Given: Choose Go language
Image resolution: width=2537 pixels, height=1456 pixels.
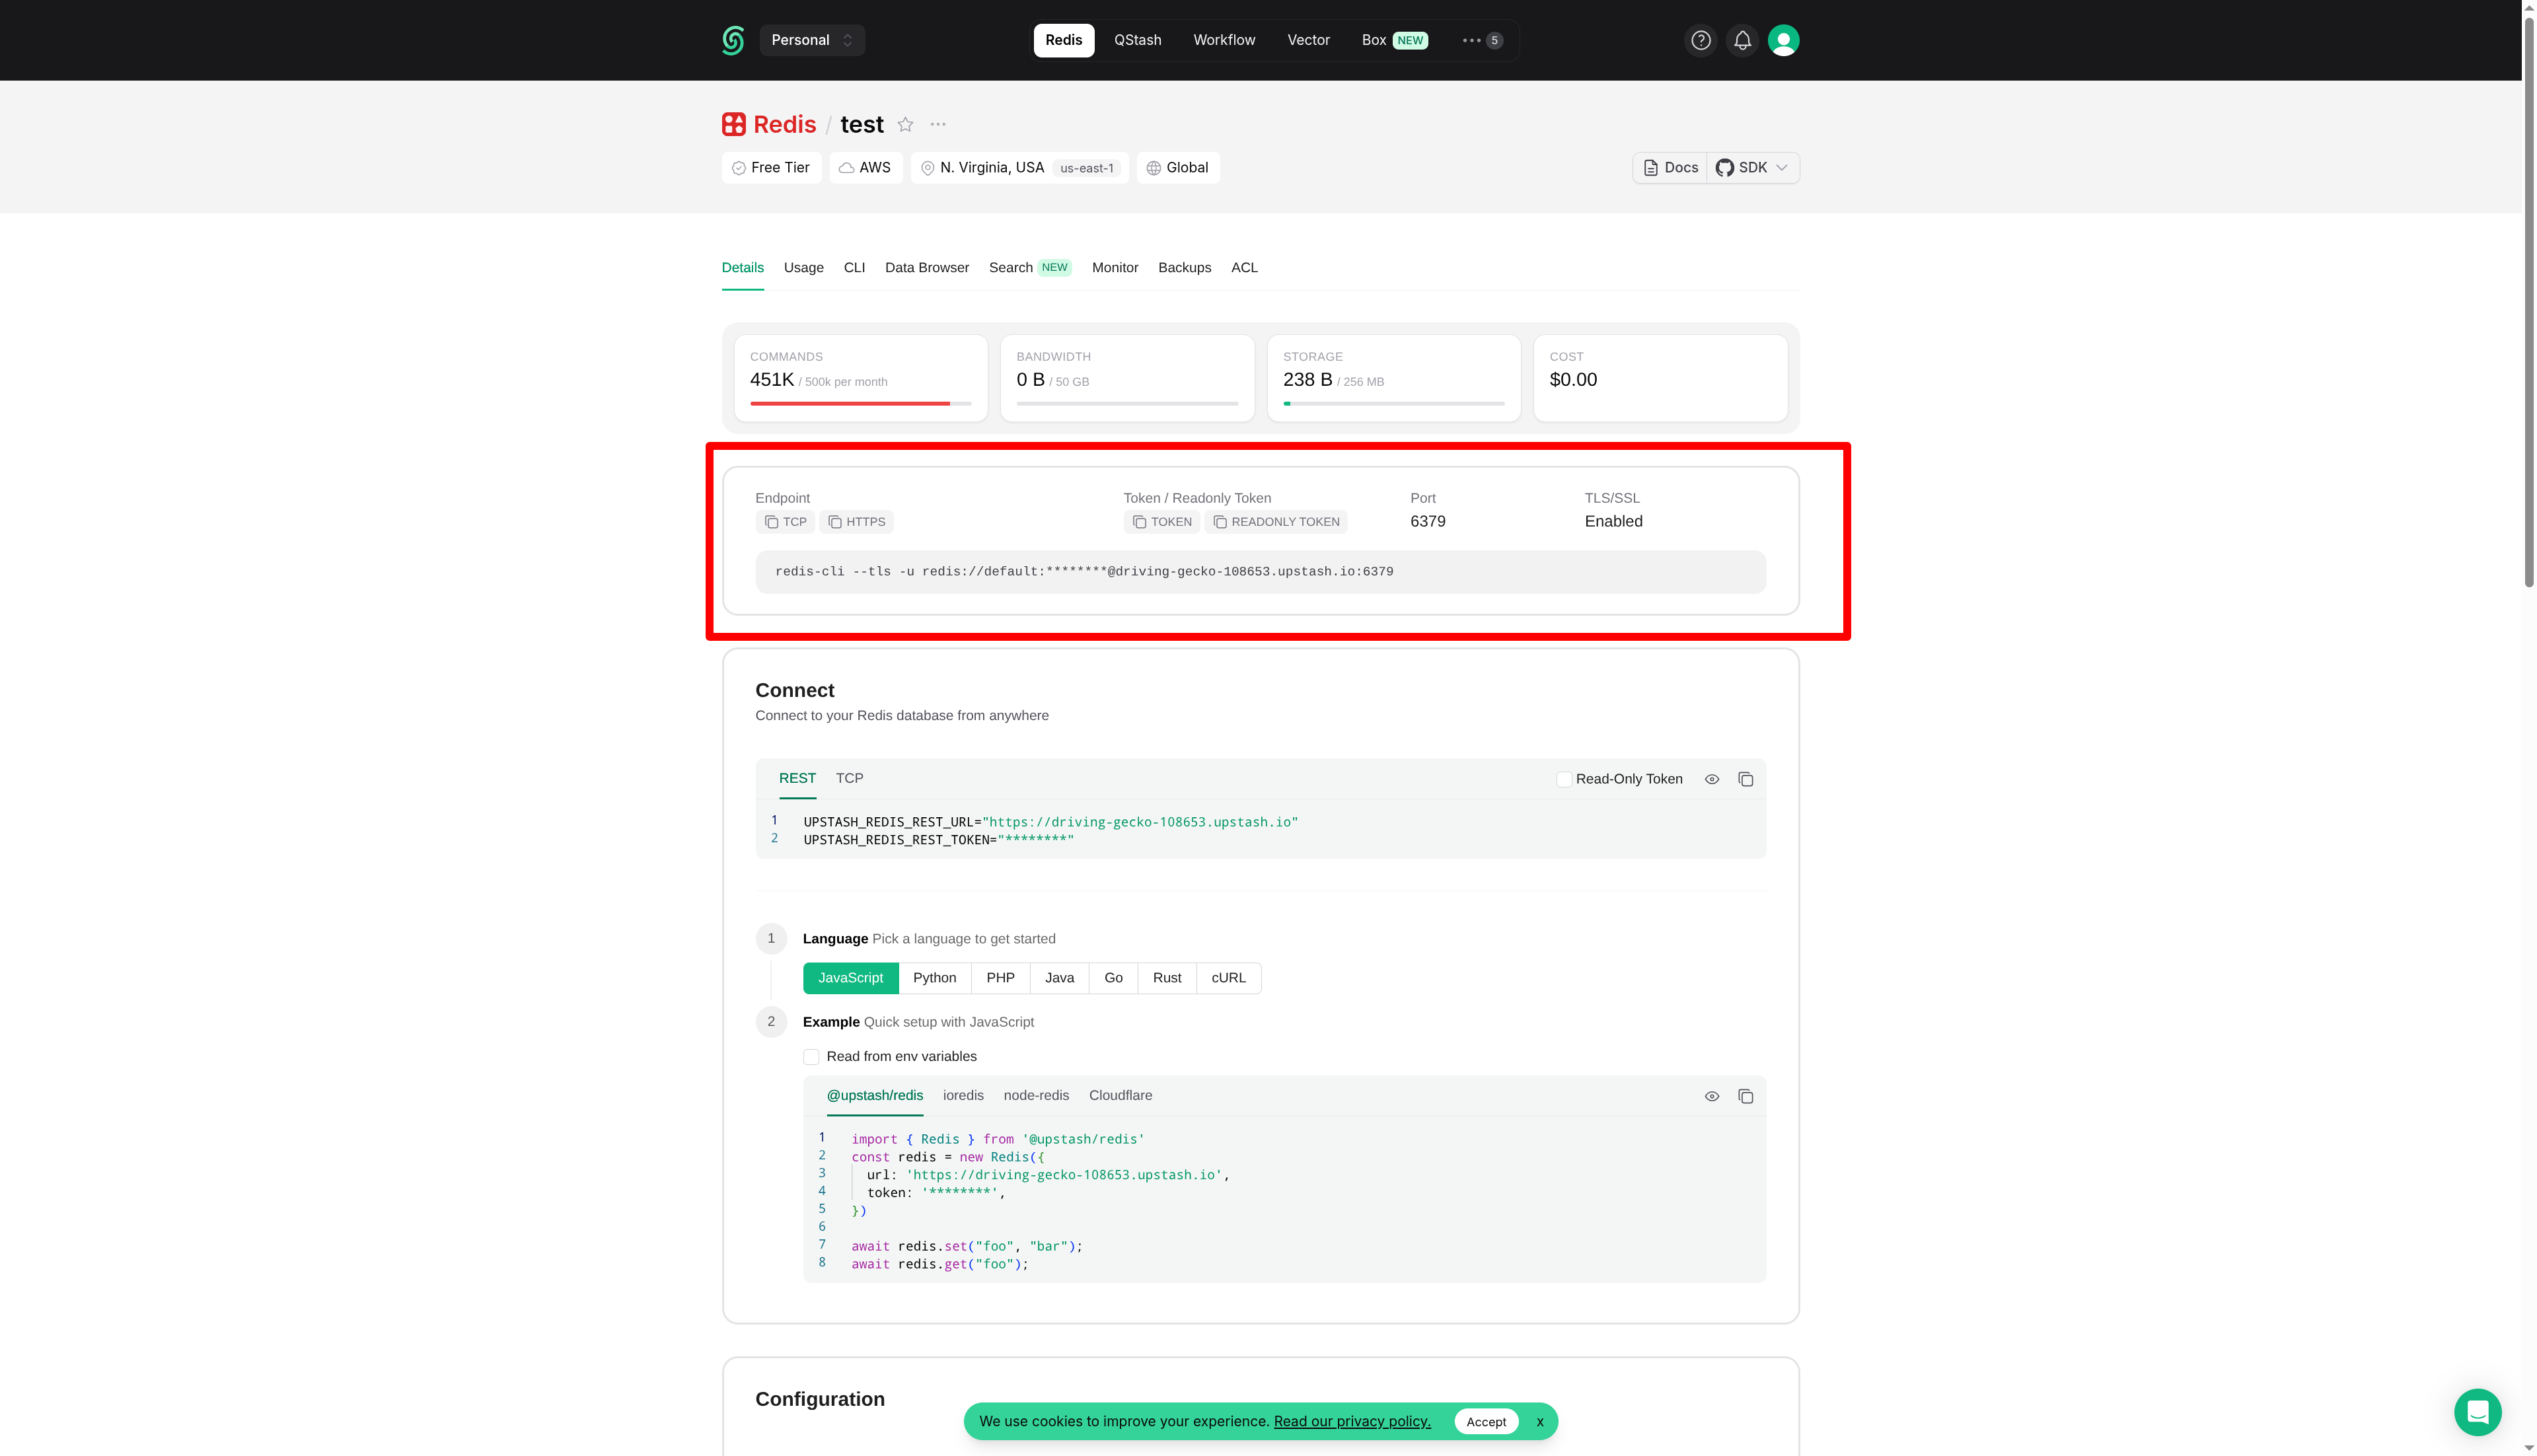Looking at the screenshot, I should 1113,978.
